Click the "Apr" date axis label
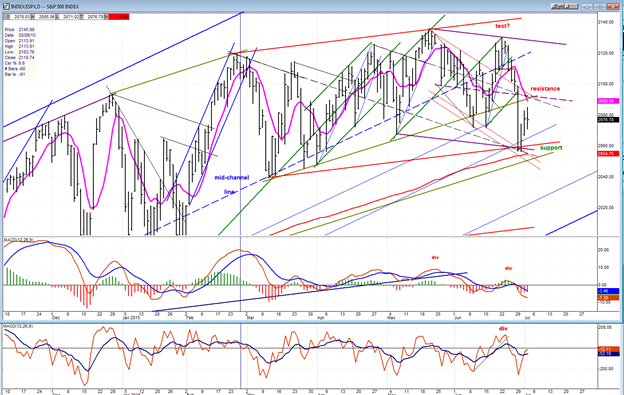This screenshot has width=624, height=395. (x=321, y=318)
